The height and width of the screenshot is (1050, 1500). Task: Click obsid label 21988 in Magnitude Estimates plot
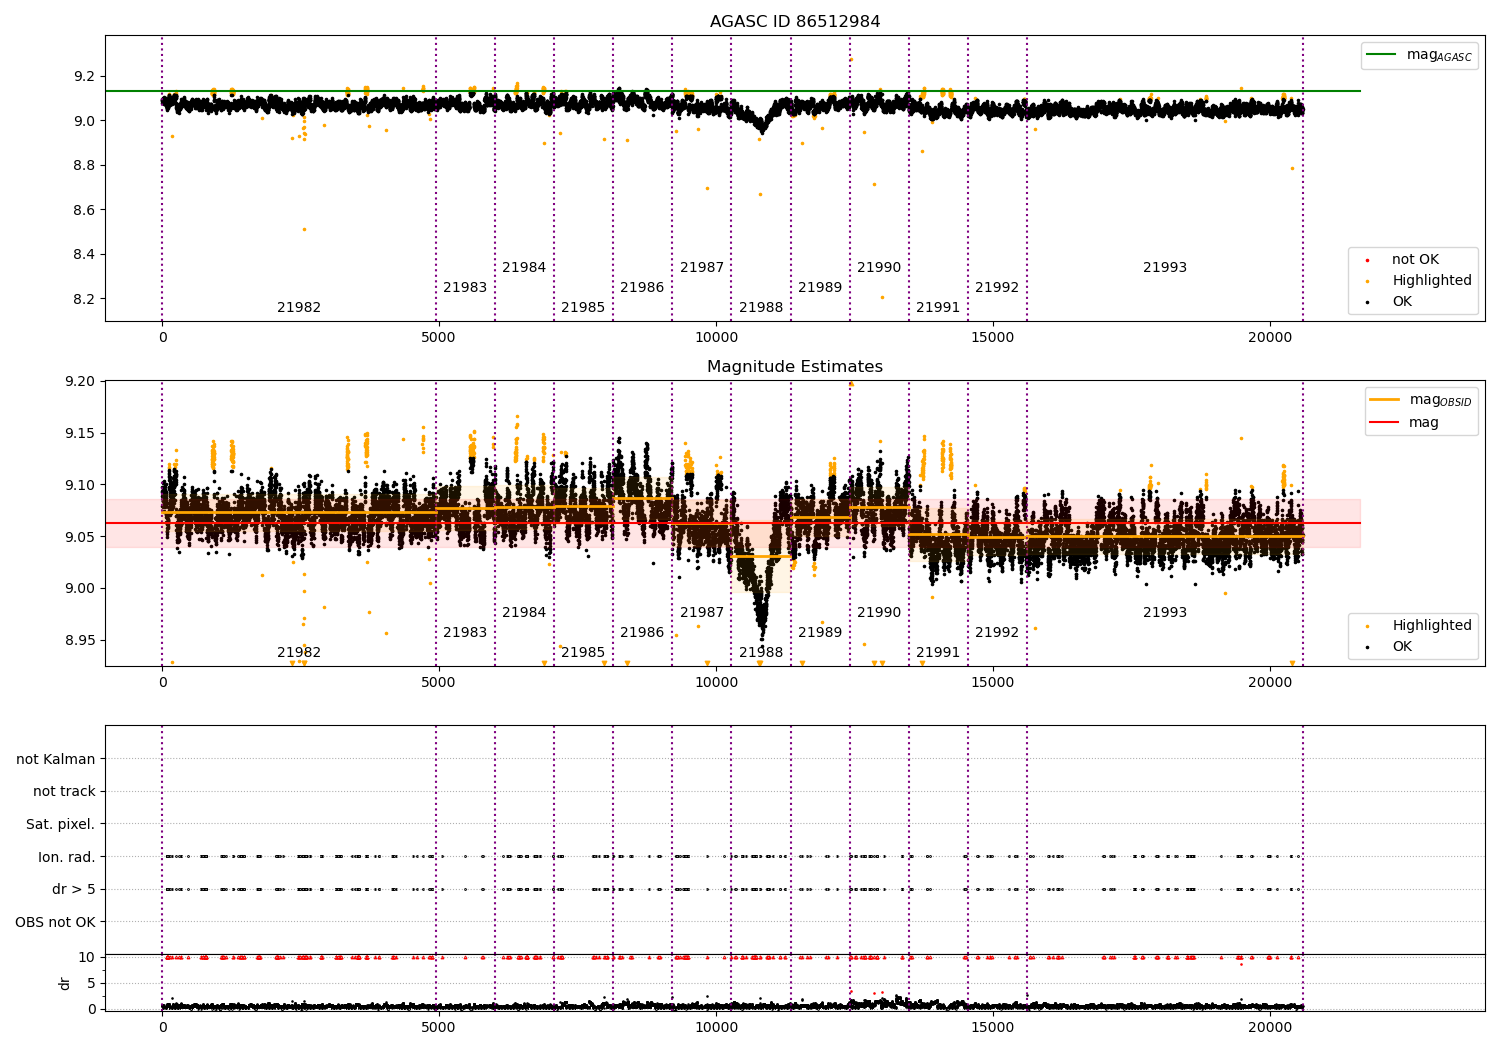761,652
